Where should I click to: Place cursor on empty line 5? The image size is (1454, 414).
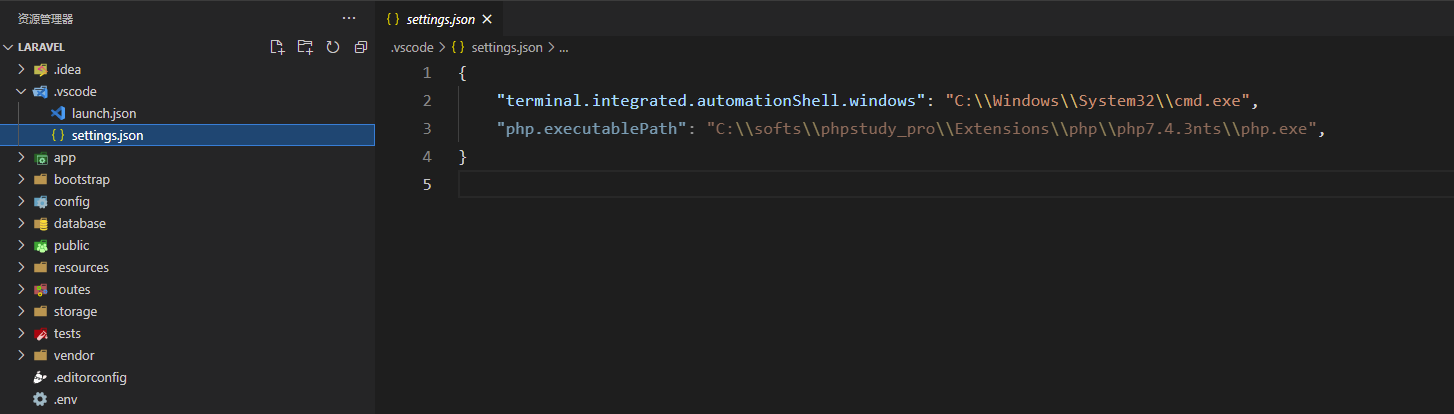point(955,185)
